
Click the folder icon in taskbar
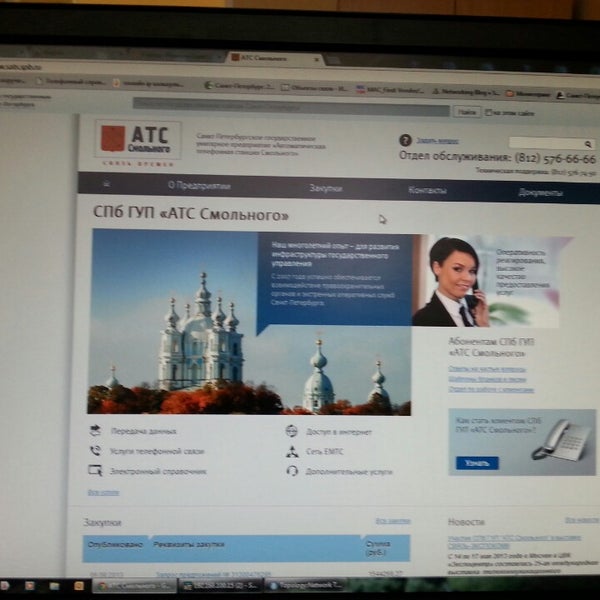tap(54, 586)
